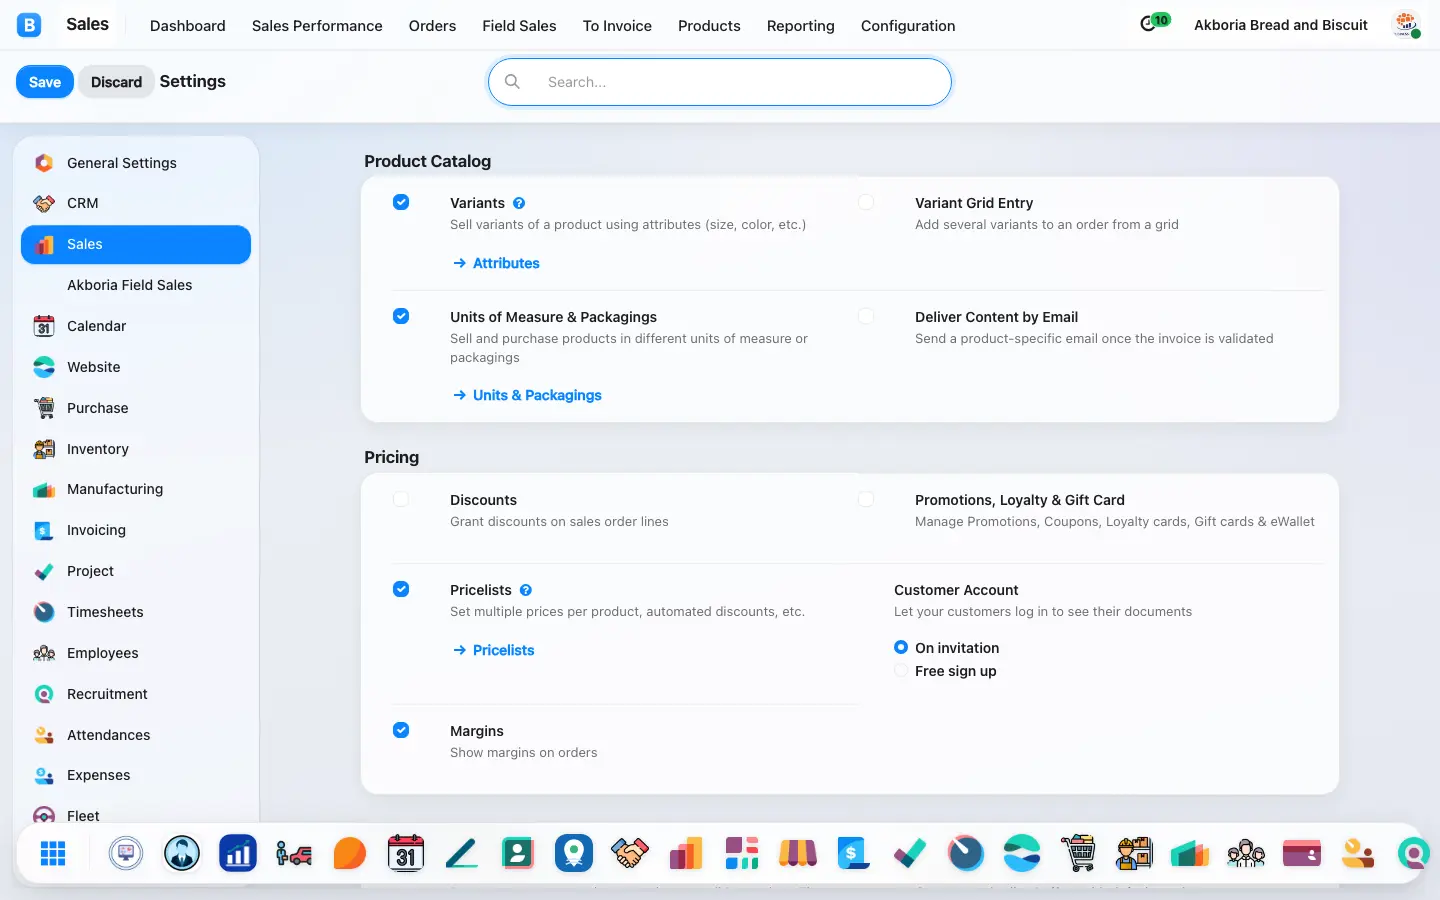The image size is (1440, 900).
Task: Uncheck the Margins checkbox
Action: coord(401,730)
